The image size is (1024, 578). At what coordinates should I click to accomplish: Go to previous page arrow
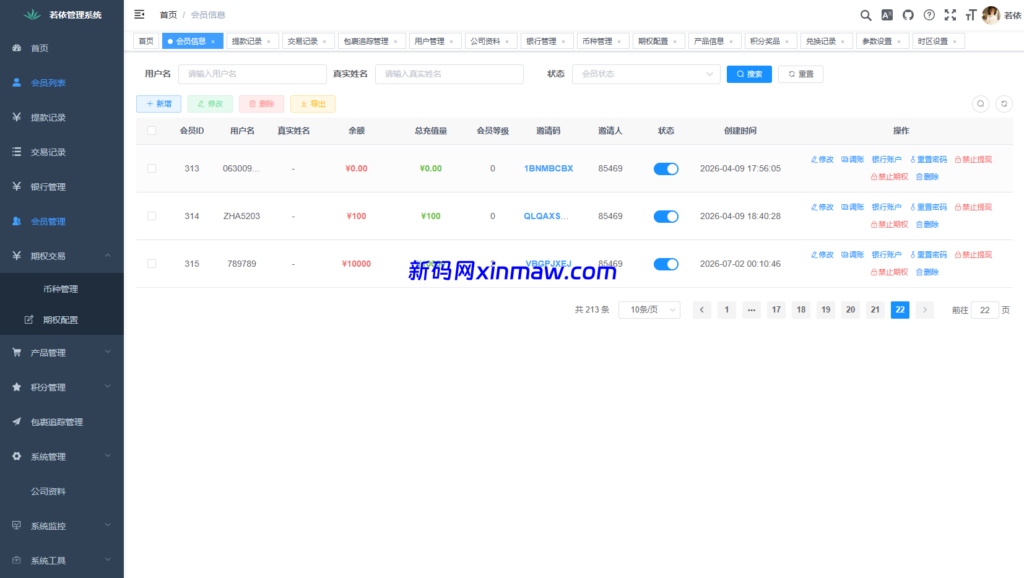click(702, 310)
